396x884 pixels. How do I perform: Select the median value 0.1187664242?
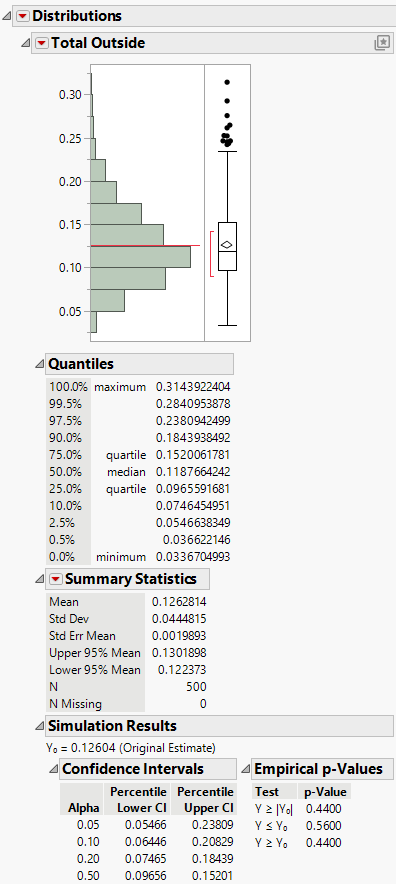point(193,472)
